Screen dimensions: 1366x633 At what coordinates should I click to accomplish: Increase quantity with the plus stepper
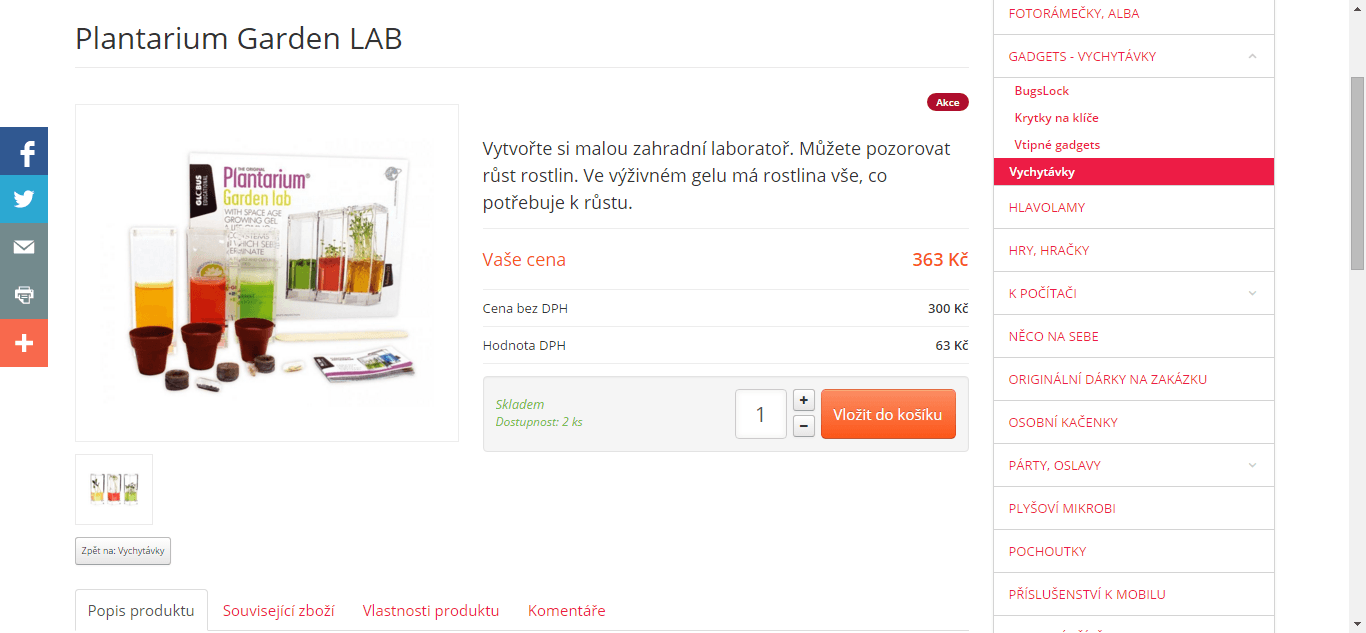[x=803, y=400]
